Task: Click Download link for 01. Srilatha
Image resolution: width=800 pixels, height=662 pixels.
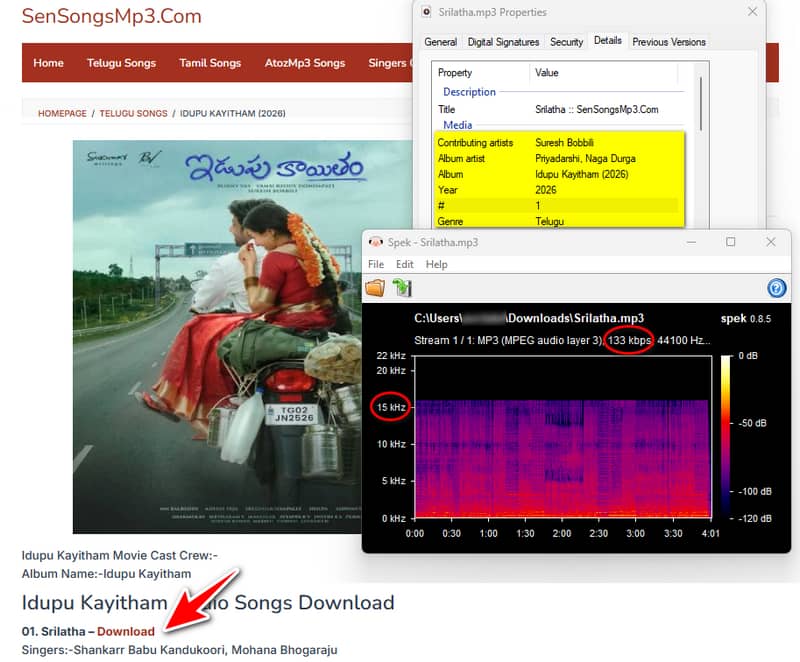Action: [x=126, y=631]
